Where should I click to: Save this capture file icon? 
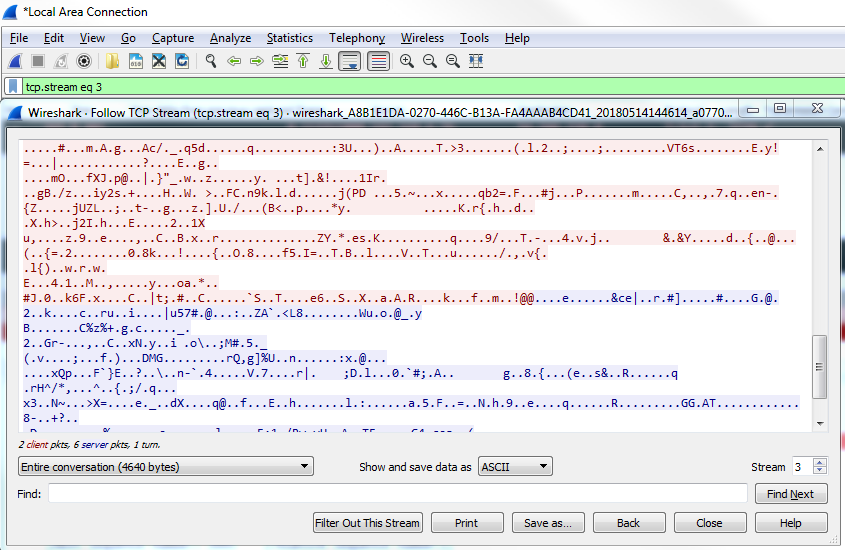pyautogui.click(x=135, y=61)
